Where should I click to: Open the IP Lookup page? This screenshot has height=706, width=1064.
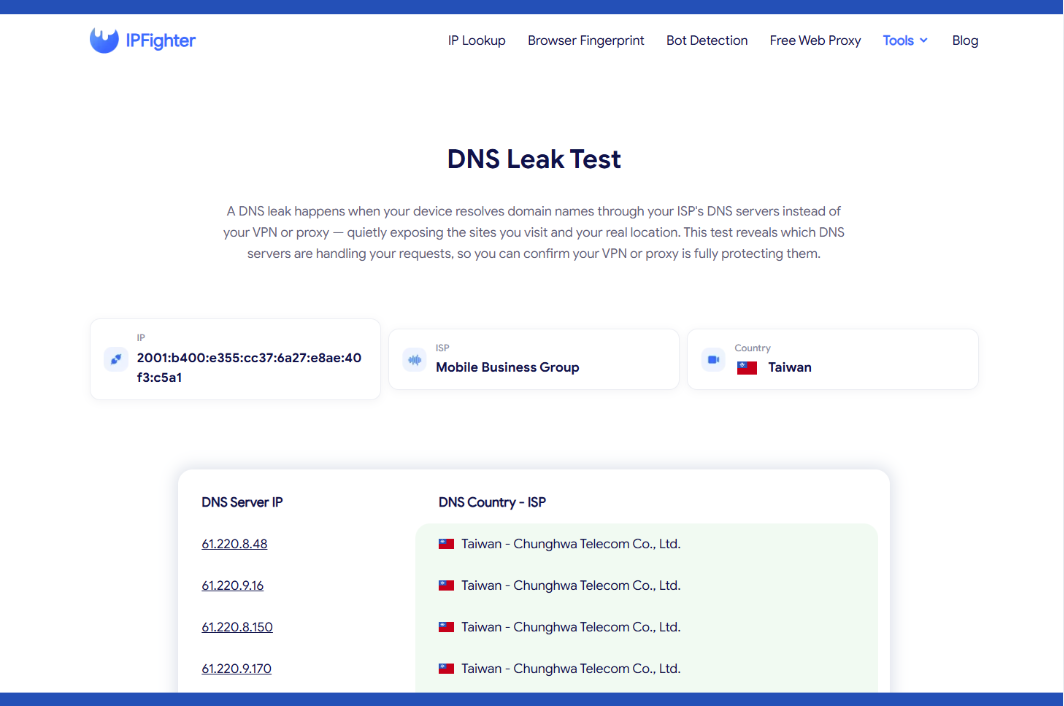click(476, 41)
